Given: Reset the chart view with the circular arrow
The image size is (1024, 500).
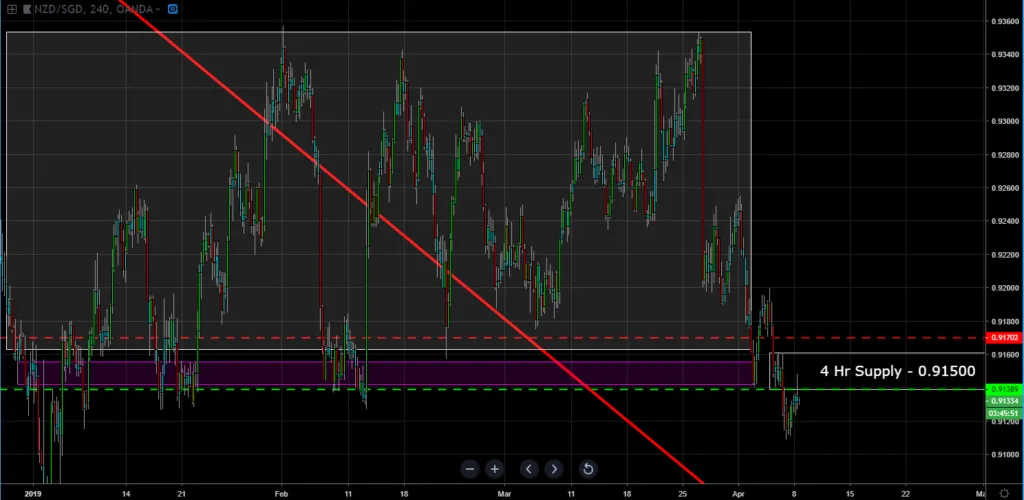Looking at the screenshot, I should click(x=587, y=469).
